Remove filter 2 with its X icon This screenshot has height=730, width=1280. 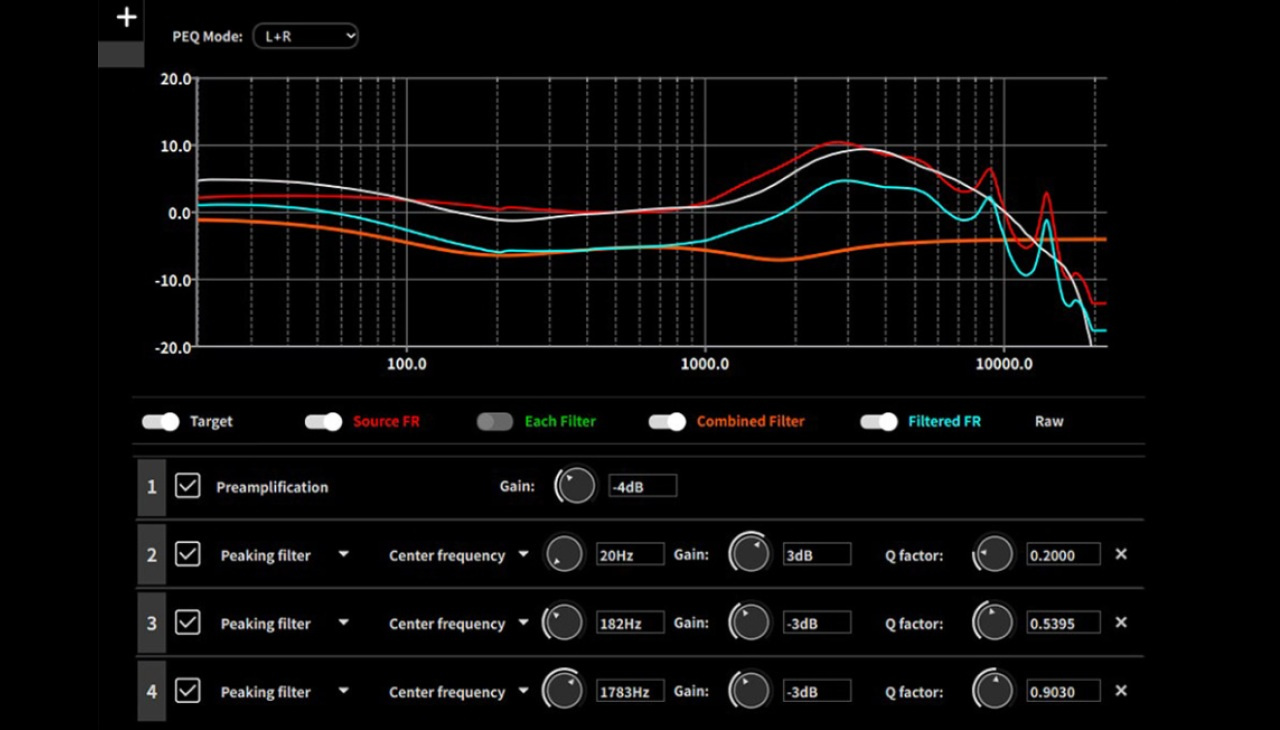[1121, 554]
